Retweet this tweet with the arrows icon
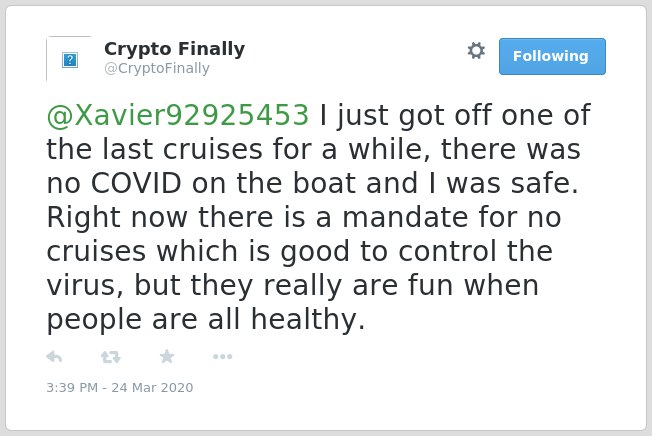This screenshot has height=436, width=652. click(111, 357)
